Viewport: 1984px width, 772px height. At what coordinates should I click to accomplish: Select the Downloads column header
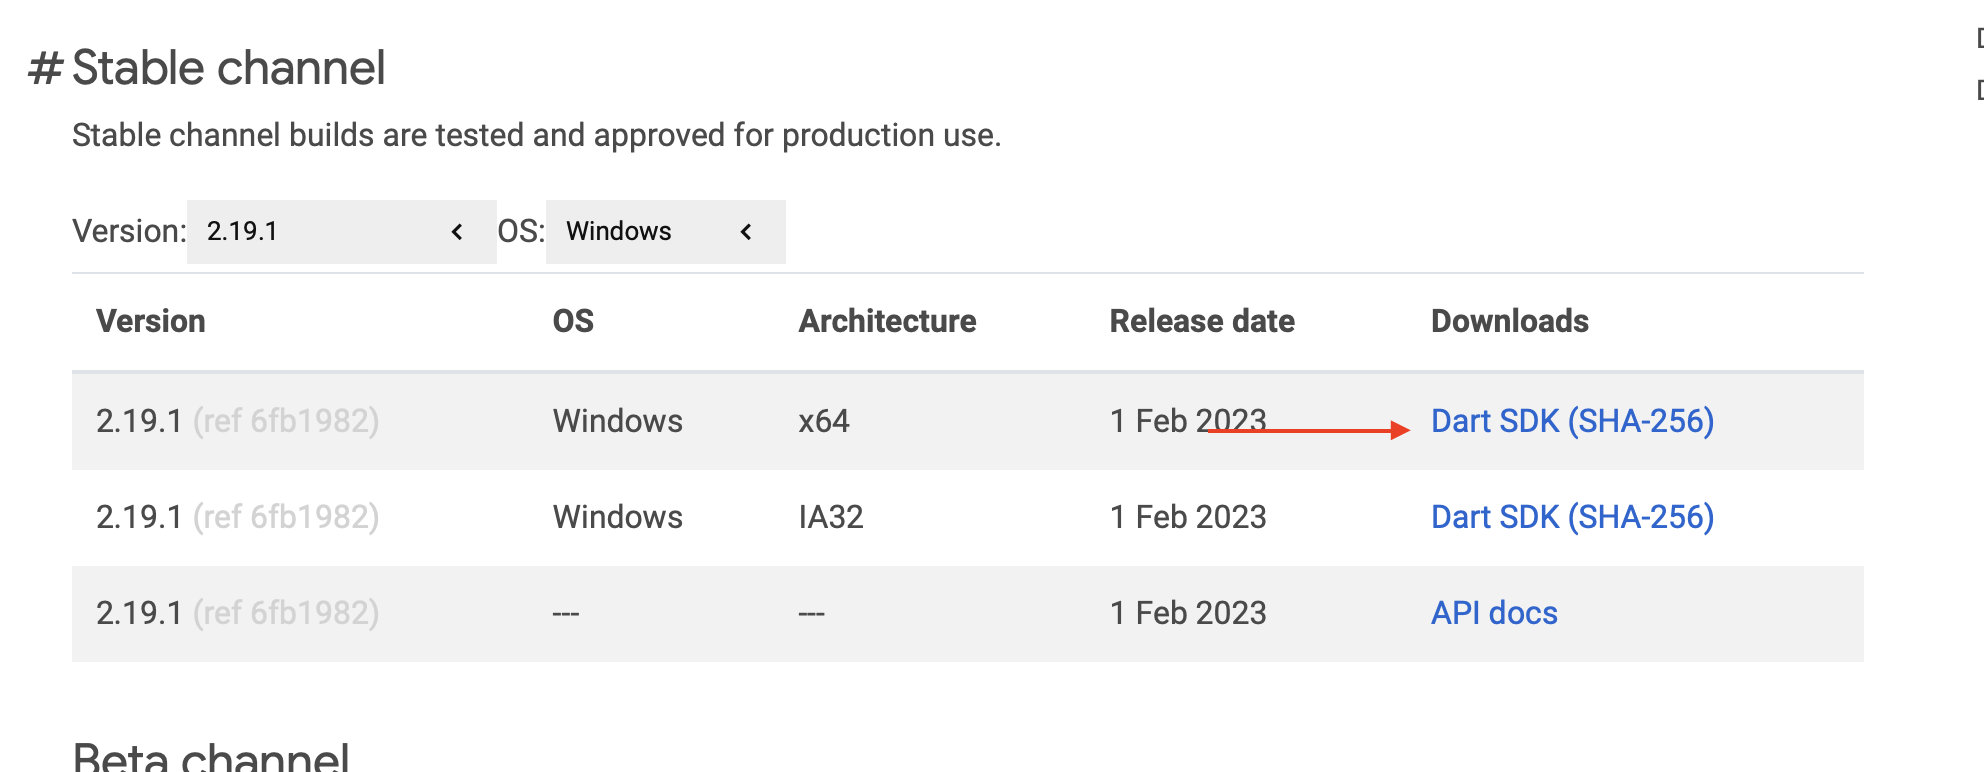1510,321
